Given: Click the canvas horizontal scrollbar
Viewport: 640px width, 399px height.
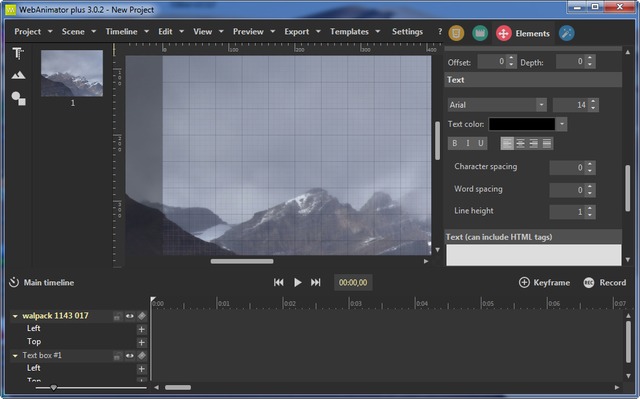Looking at the screenshot, I should pyautogui.click(x=242, y=261).
